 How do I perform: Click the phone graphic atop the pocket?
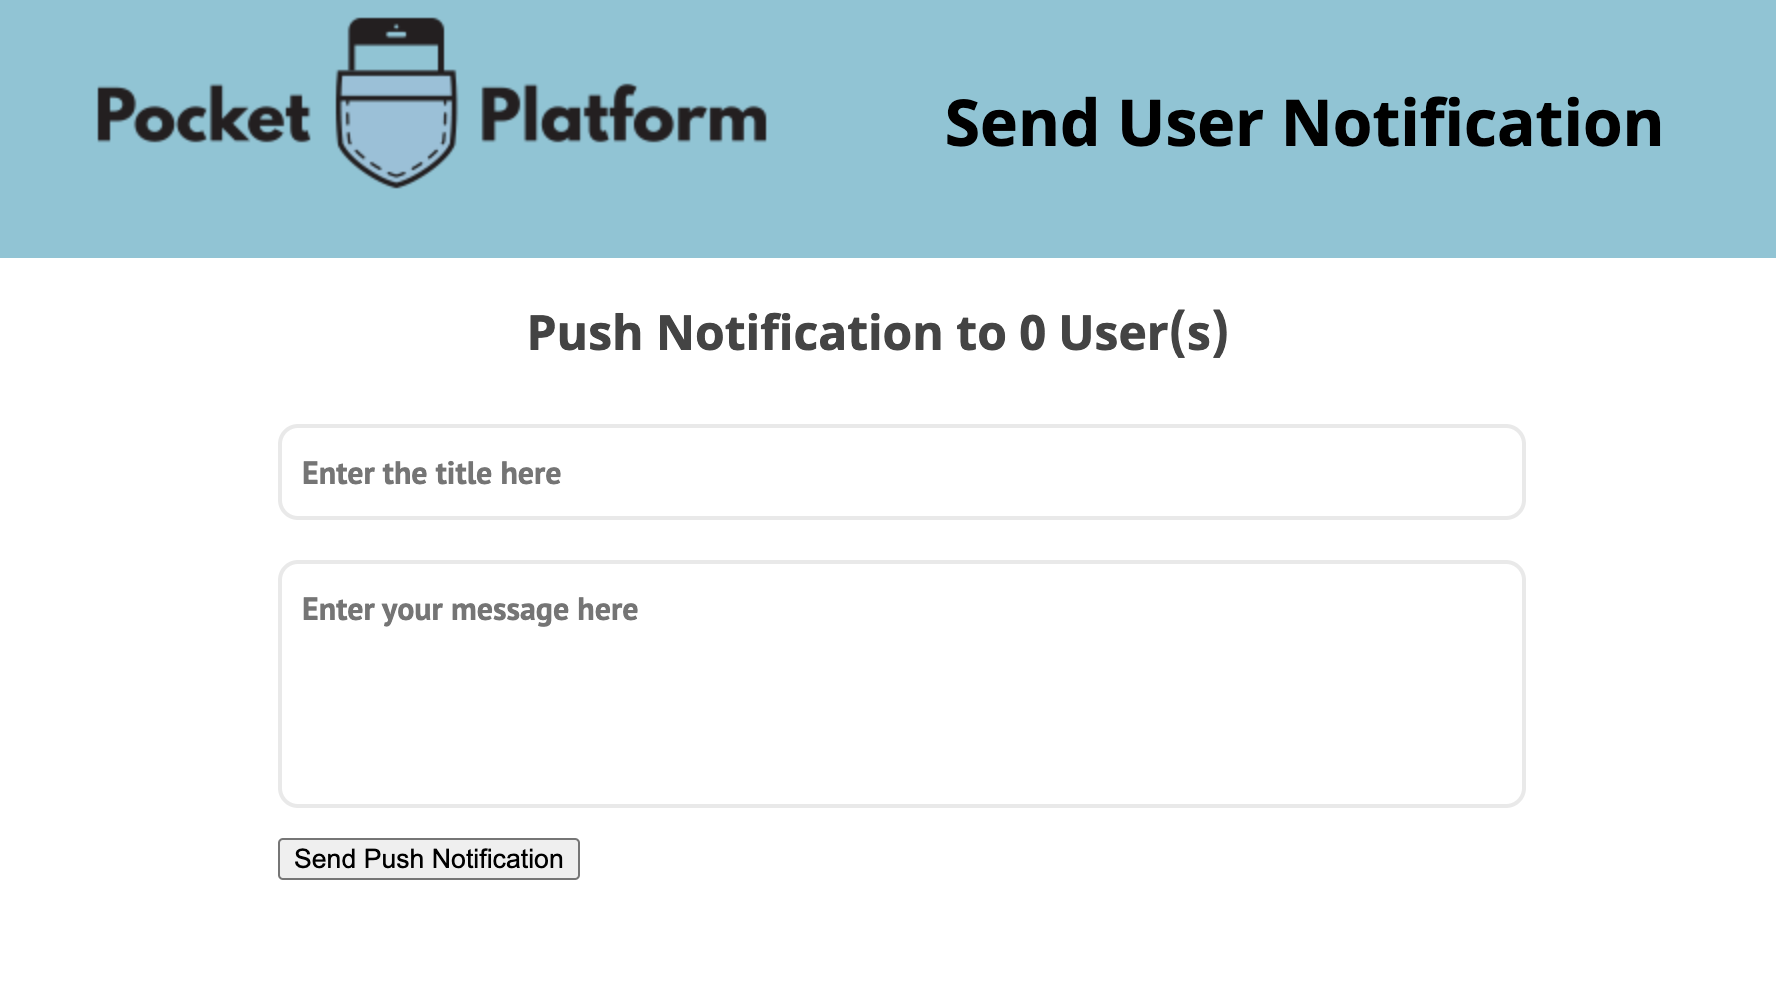point(396,45)
